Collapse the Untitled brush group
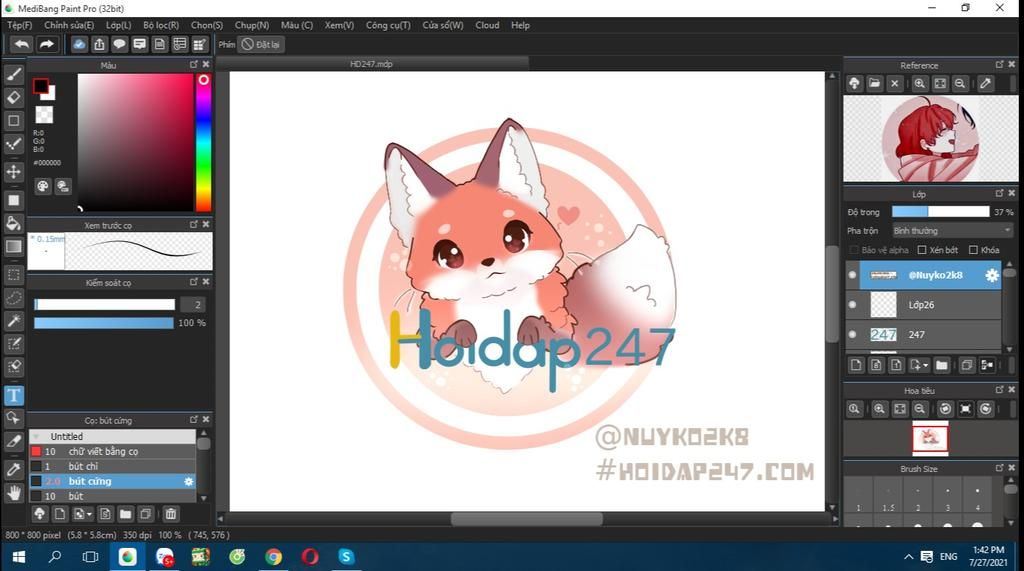 point(37,436)
